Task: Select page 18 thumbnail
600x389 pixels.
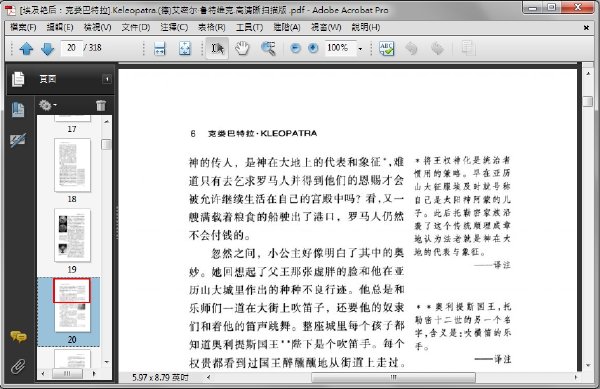Action: (x=72, y=165)
